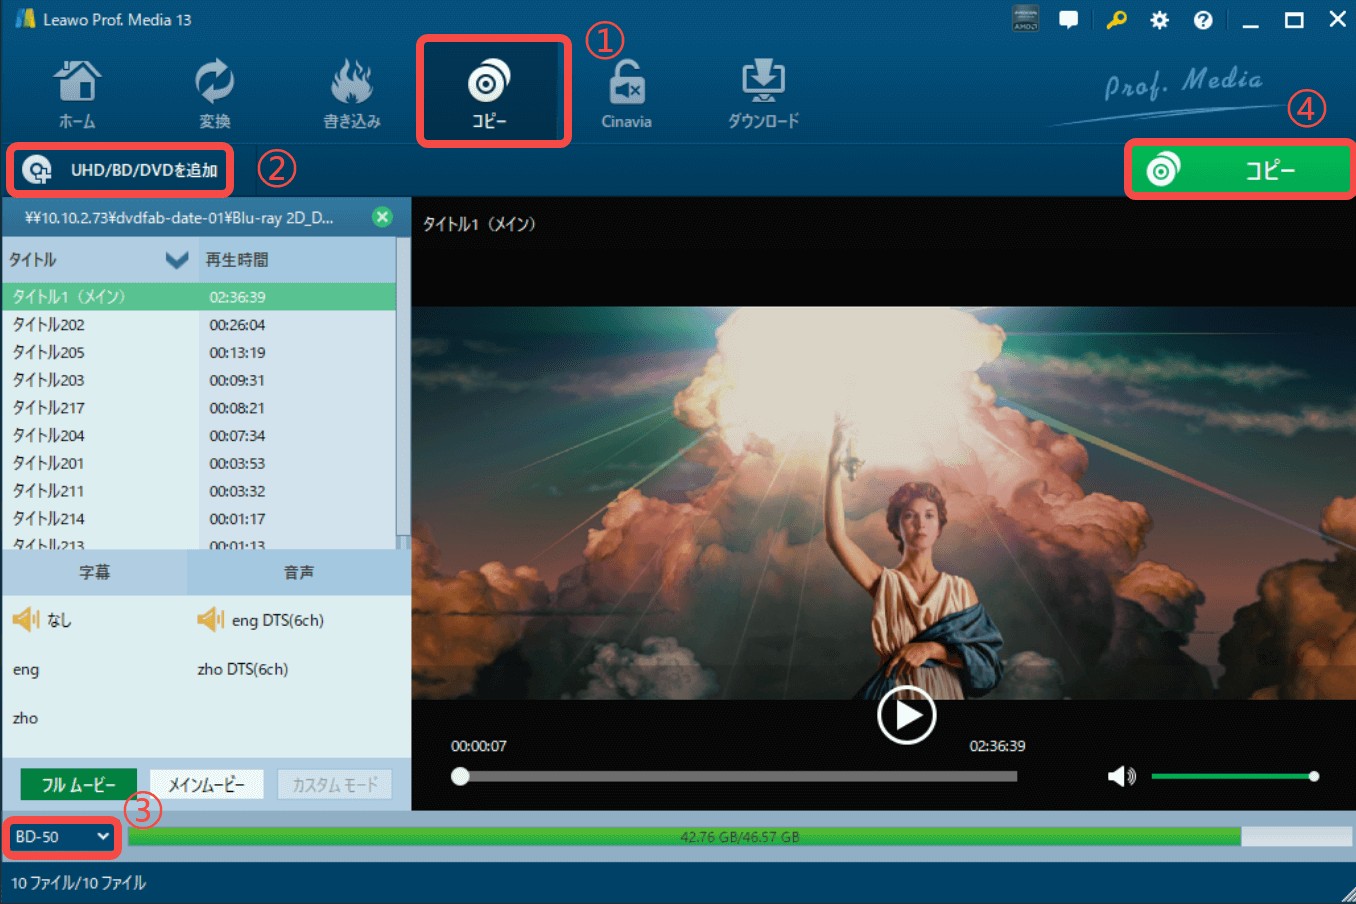
Task: Click the 42.76 GB/46.57 GB capacity bar
Action: pyautogui.click(x=740, y=837)
